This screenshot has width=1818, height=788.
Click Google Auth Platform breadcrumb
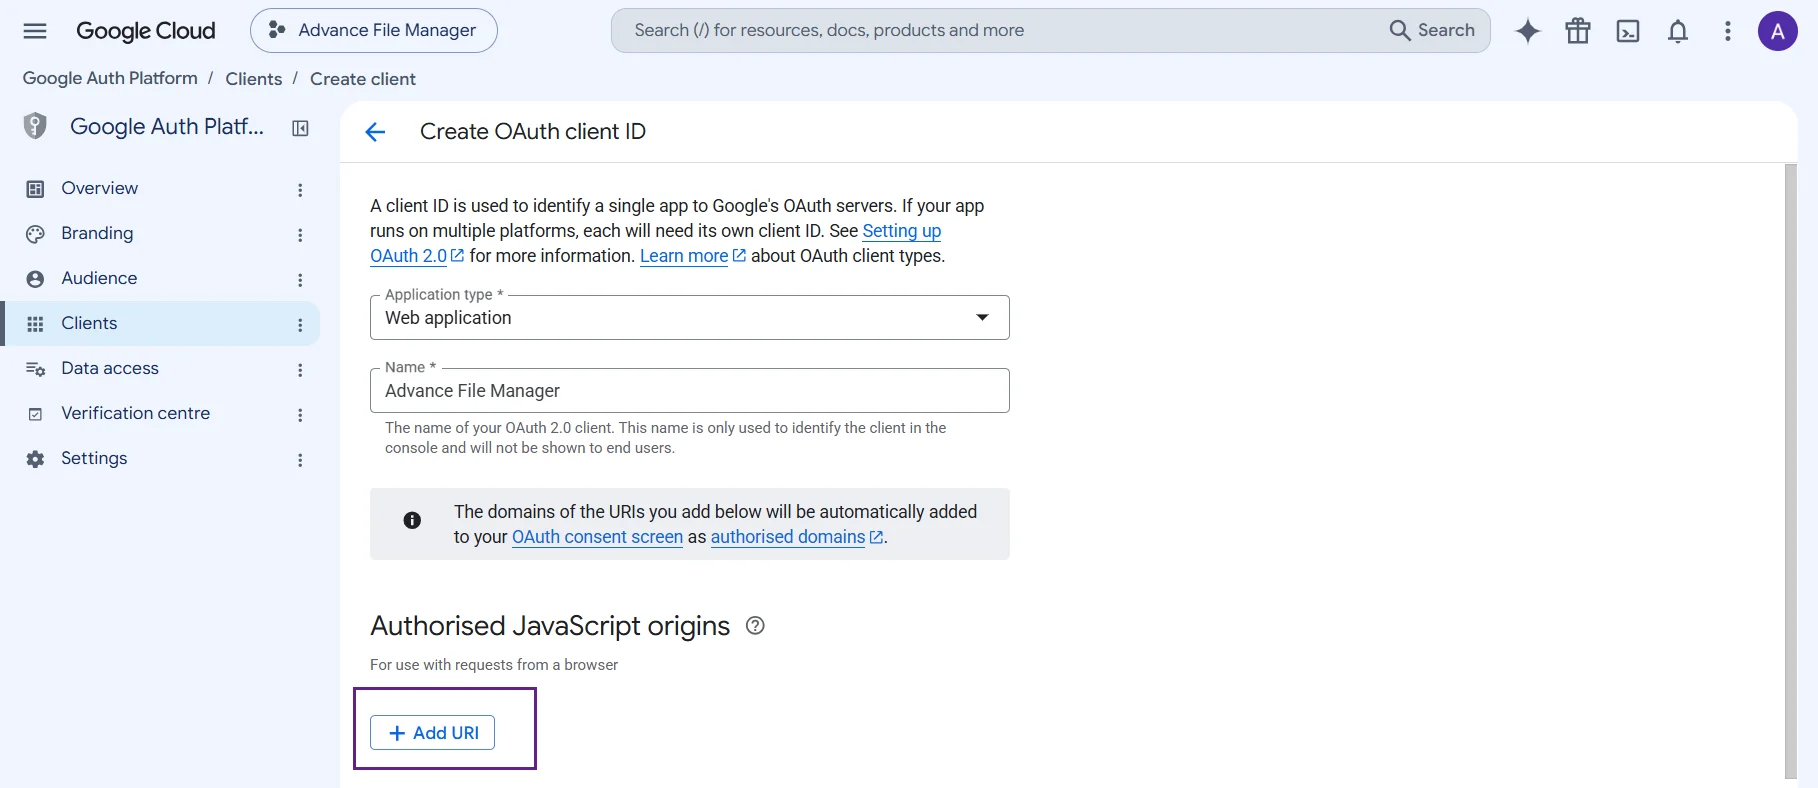point(110,78)
